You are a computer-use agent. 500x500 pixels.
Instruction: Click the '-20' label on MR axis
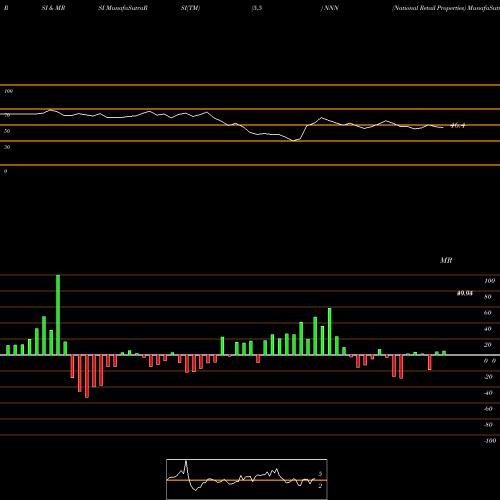[x=488, y=377]
